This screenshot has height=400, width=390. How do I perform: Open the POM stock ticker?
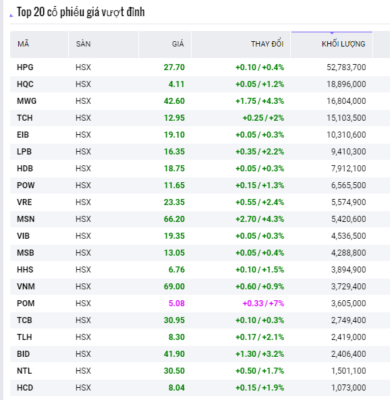pyautogui.click(x=26, y=303)
